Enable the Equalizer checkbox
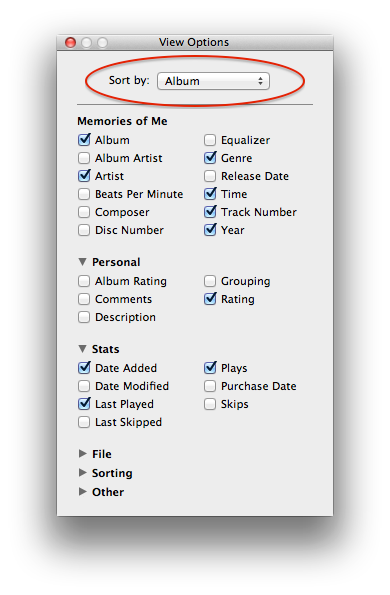This screenshot has height=595, width=390. (210, 140)
